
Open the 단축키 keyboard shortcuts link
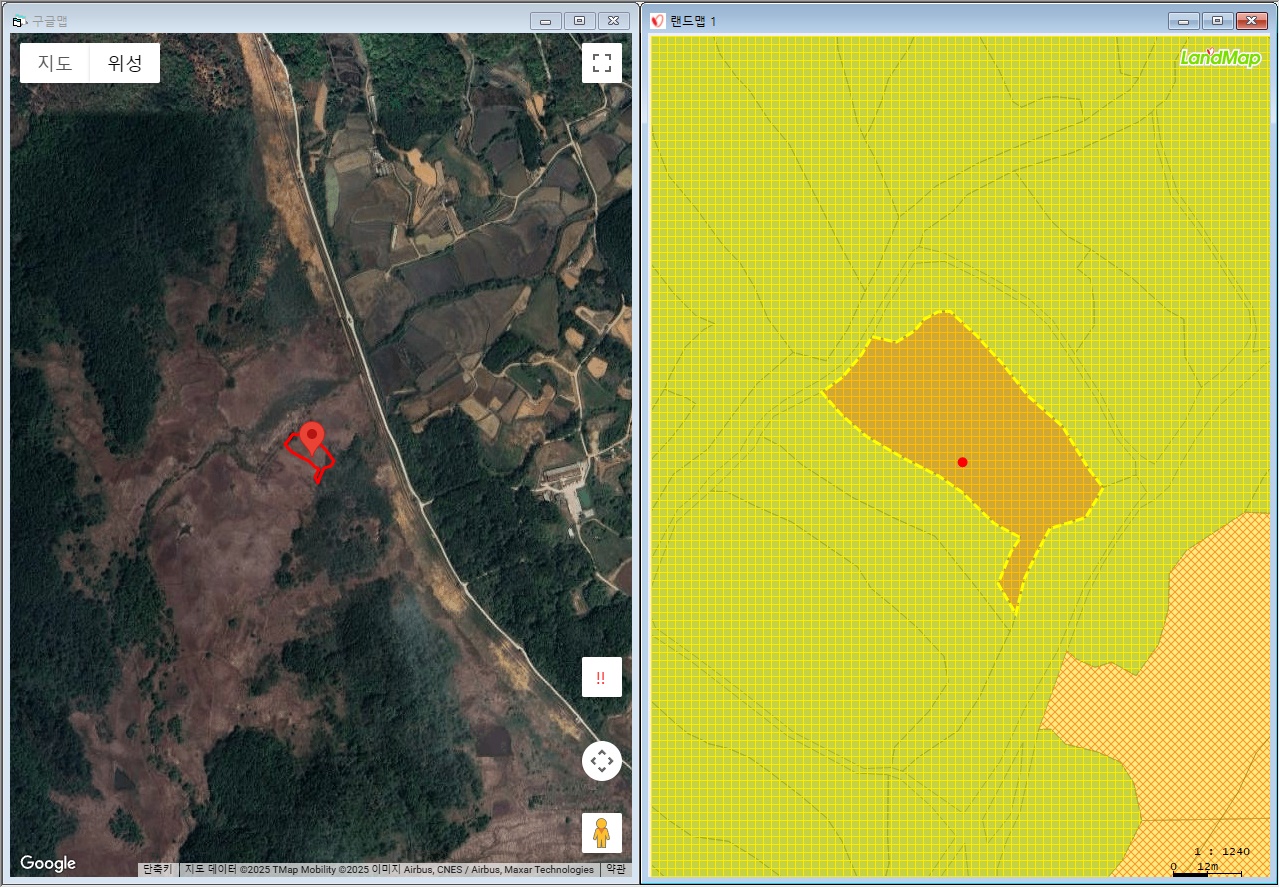tap(158, 870)
